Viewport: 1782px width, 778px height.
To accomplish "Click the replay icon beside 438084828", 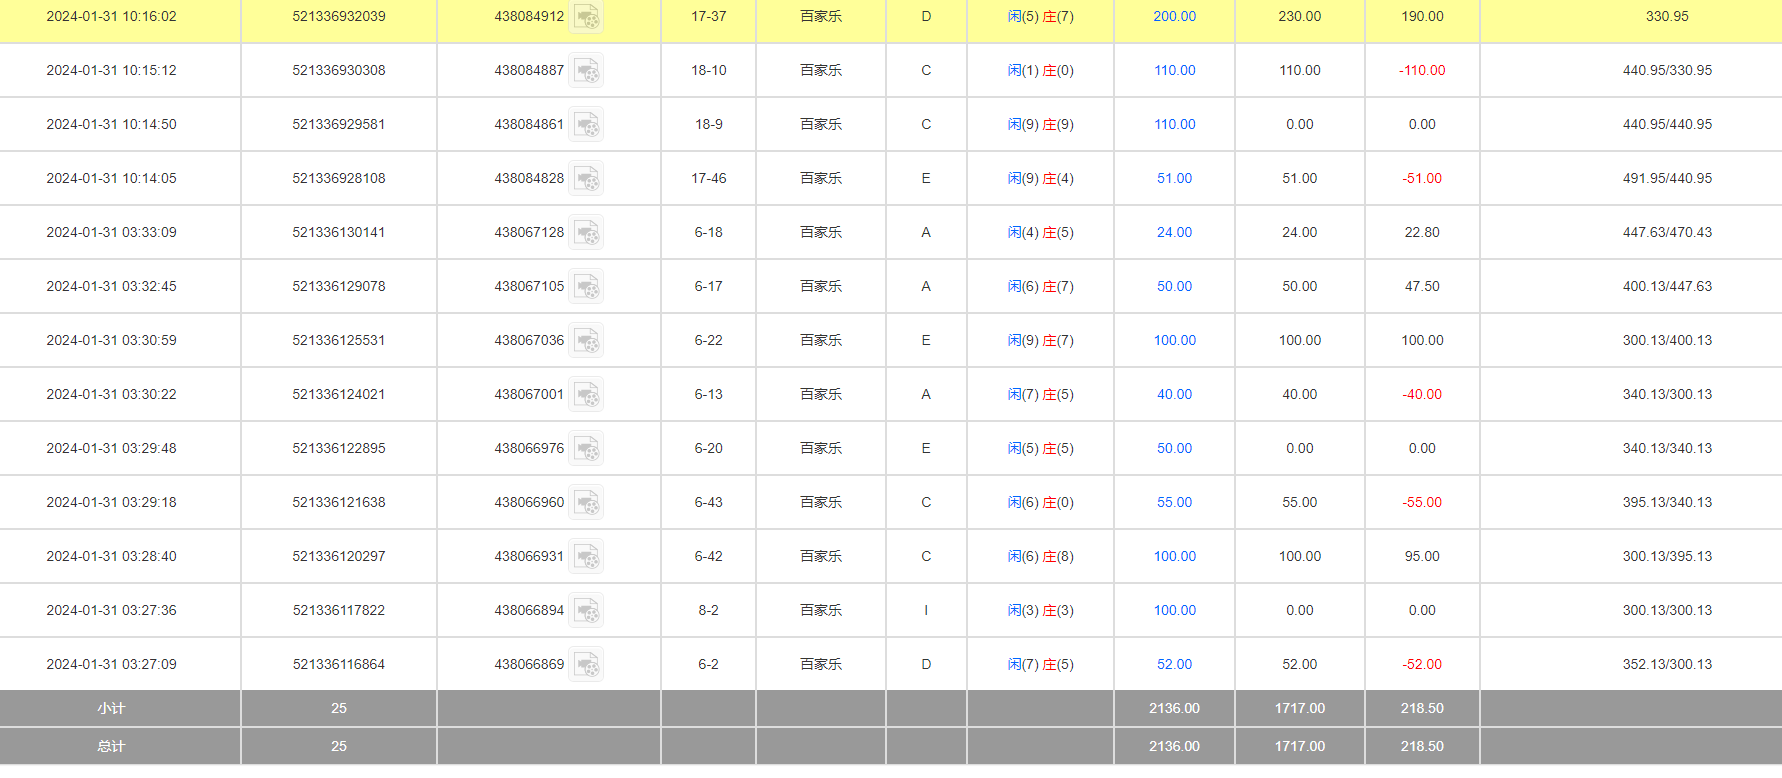I will 586,179.
